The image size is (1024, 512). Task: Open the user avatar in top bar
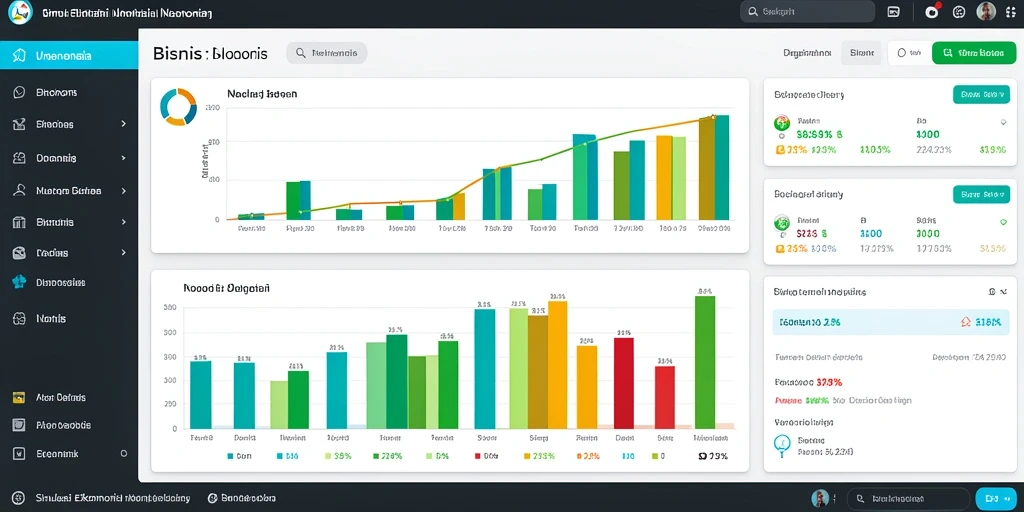(985, 11)
